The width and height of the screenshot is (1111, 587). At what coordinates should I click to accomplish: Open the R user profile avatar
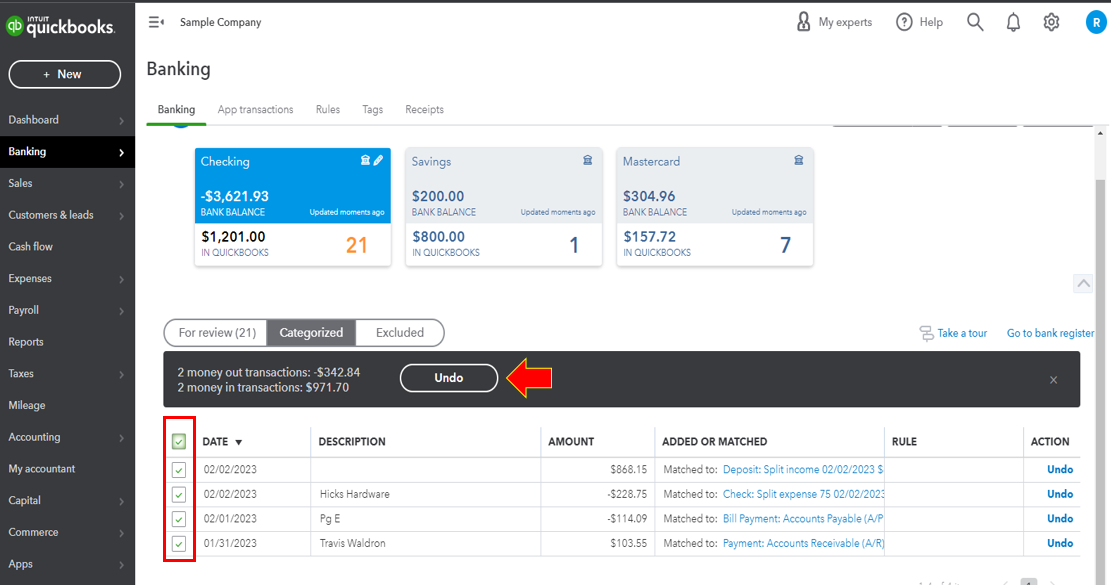point(1096,23)
